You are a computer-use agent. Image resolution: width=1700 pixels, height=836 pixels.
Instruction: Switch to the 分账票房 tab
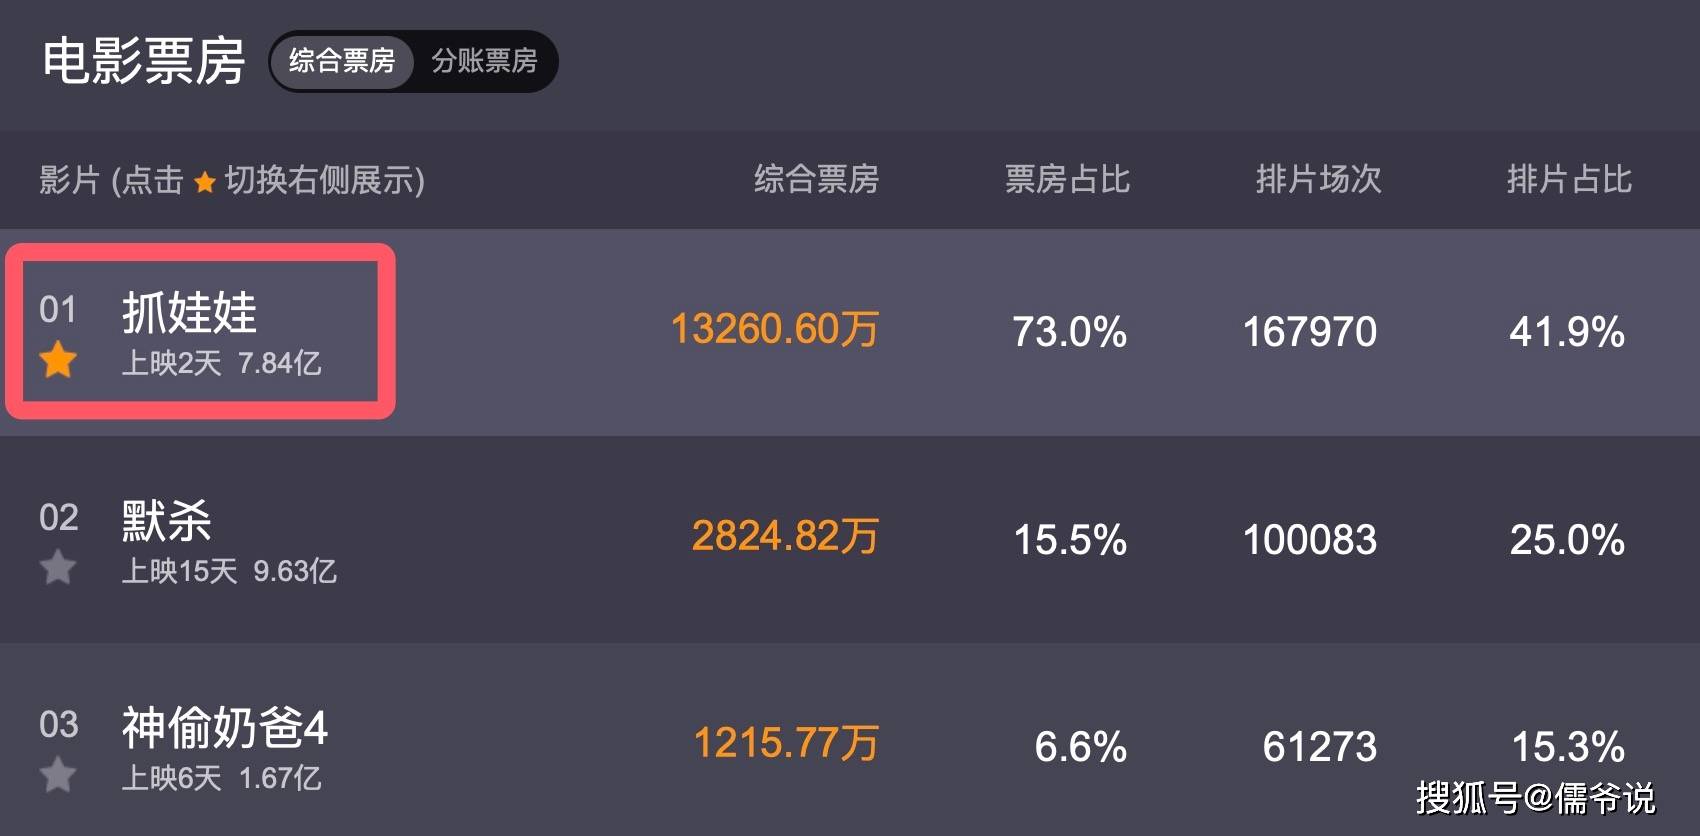point(484,61)
